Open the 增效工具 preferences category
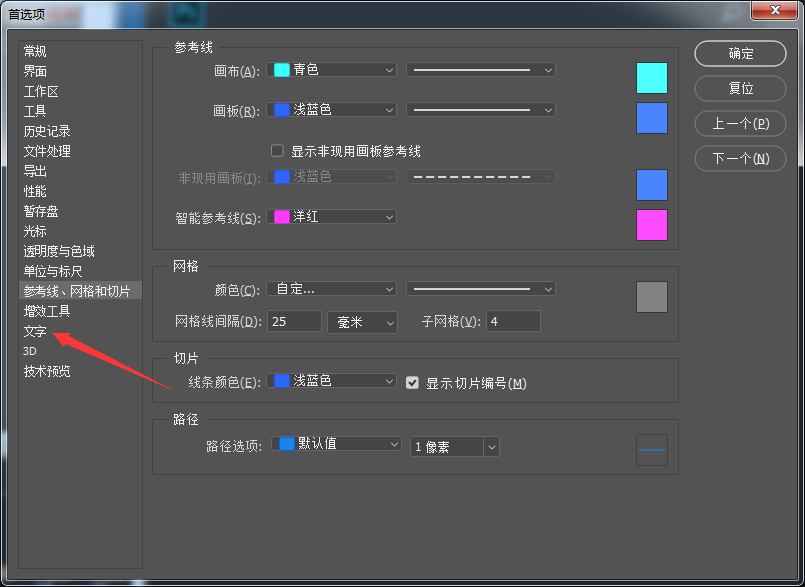Screen dimensions: 805x587 point(47,311)
